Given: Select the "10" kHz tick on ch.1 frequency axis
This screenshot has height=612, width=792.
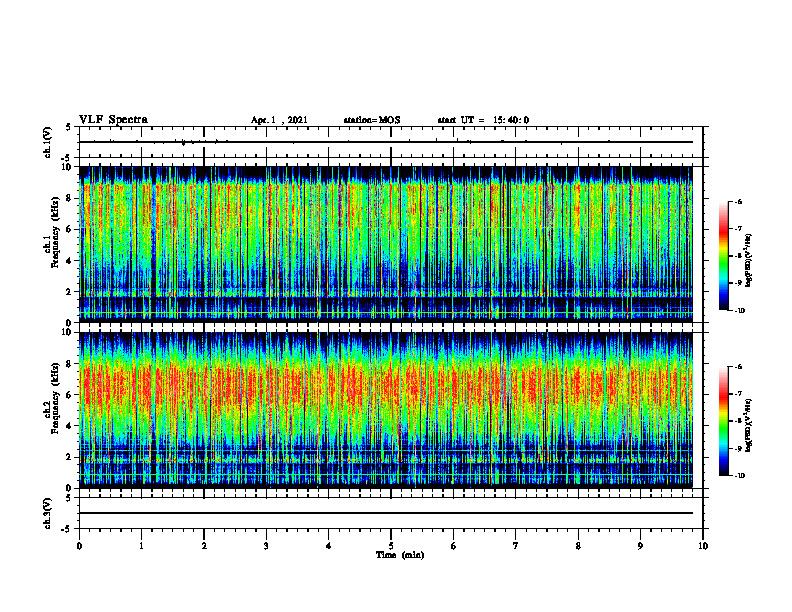Looking at the screenshot, I should (x=66, y=167).
